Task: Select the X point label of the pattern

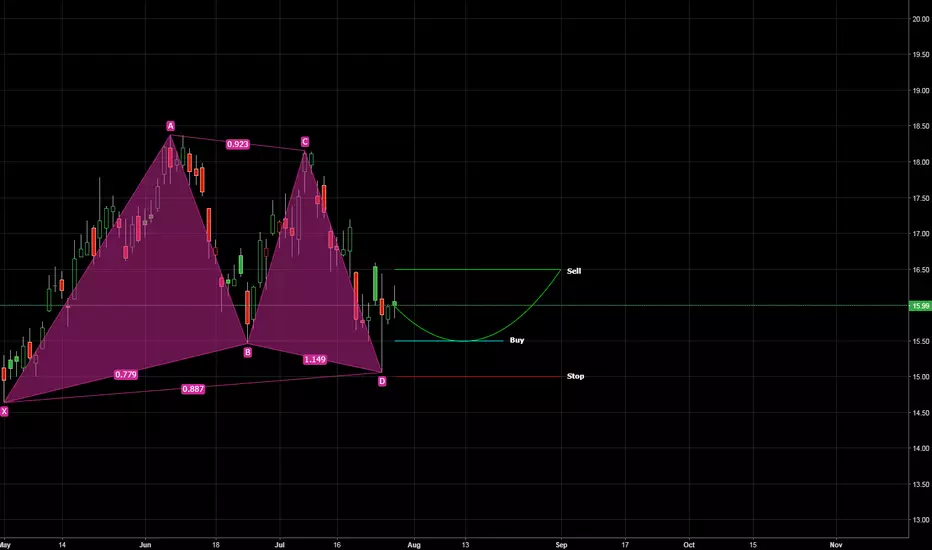Action: (4, 411)
